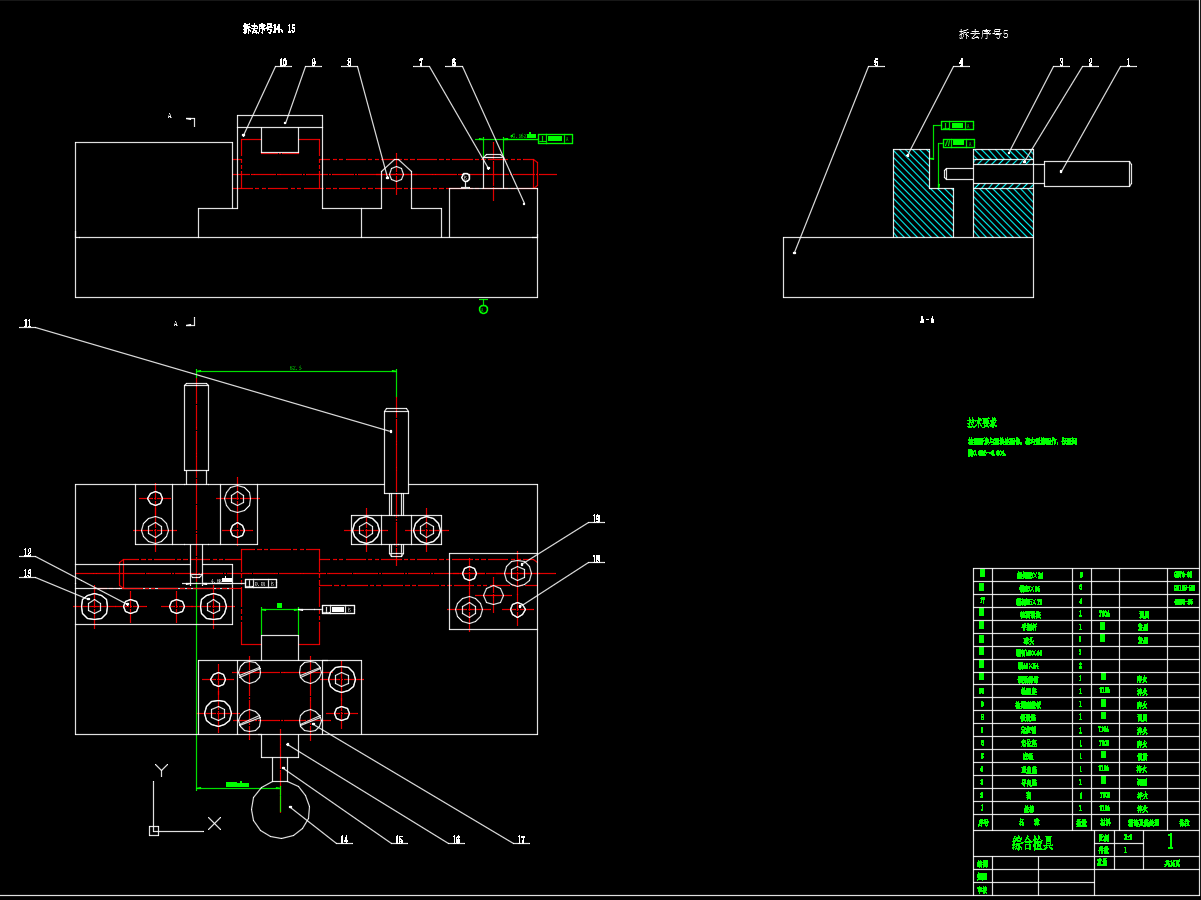Select the 技术要求 heading text

click(981, 423)
